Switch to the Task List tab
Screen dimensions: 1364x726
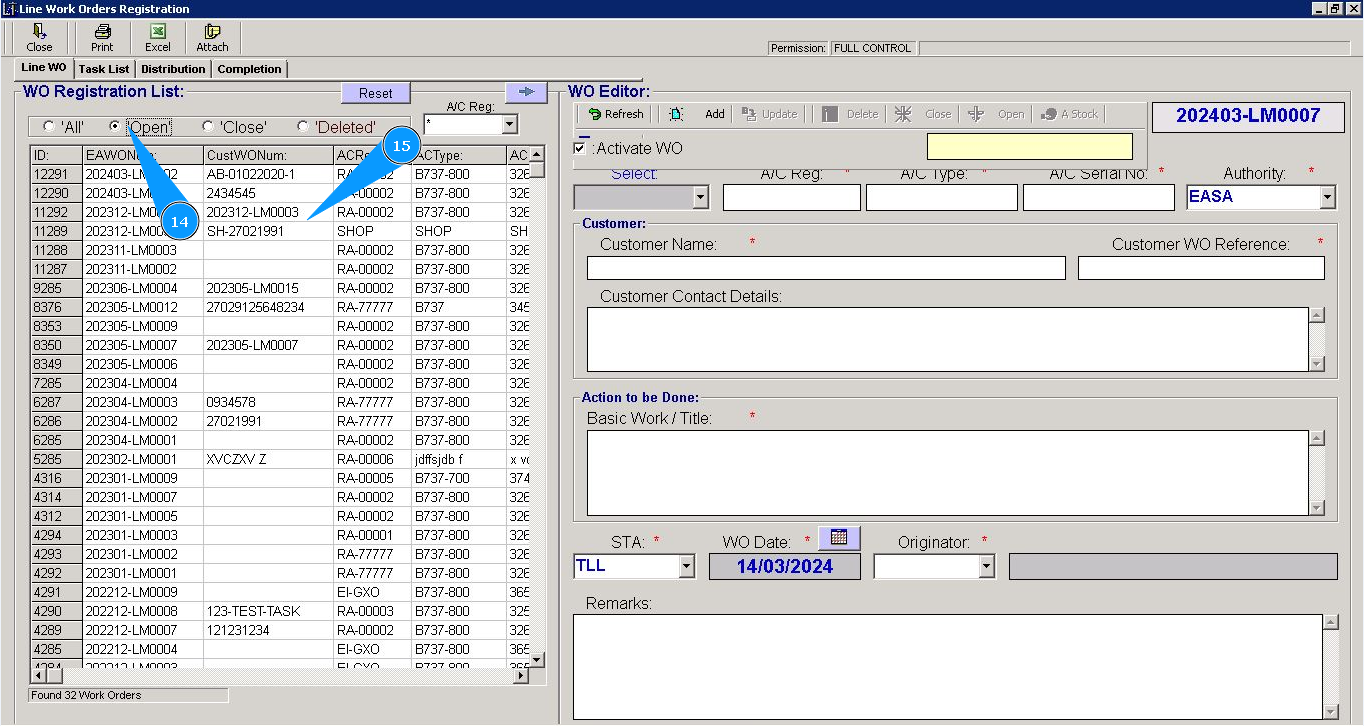[104, 69]
